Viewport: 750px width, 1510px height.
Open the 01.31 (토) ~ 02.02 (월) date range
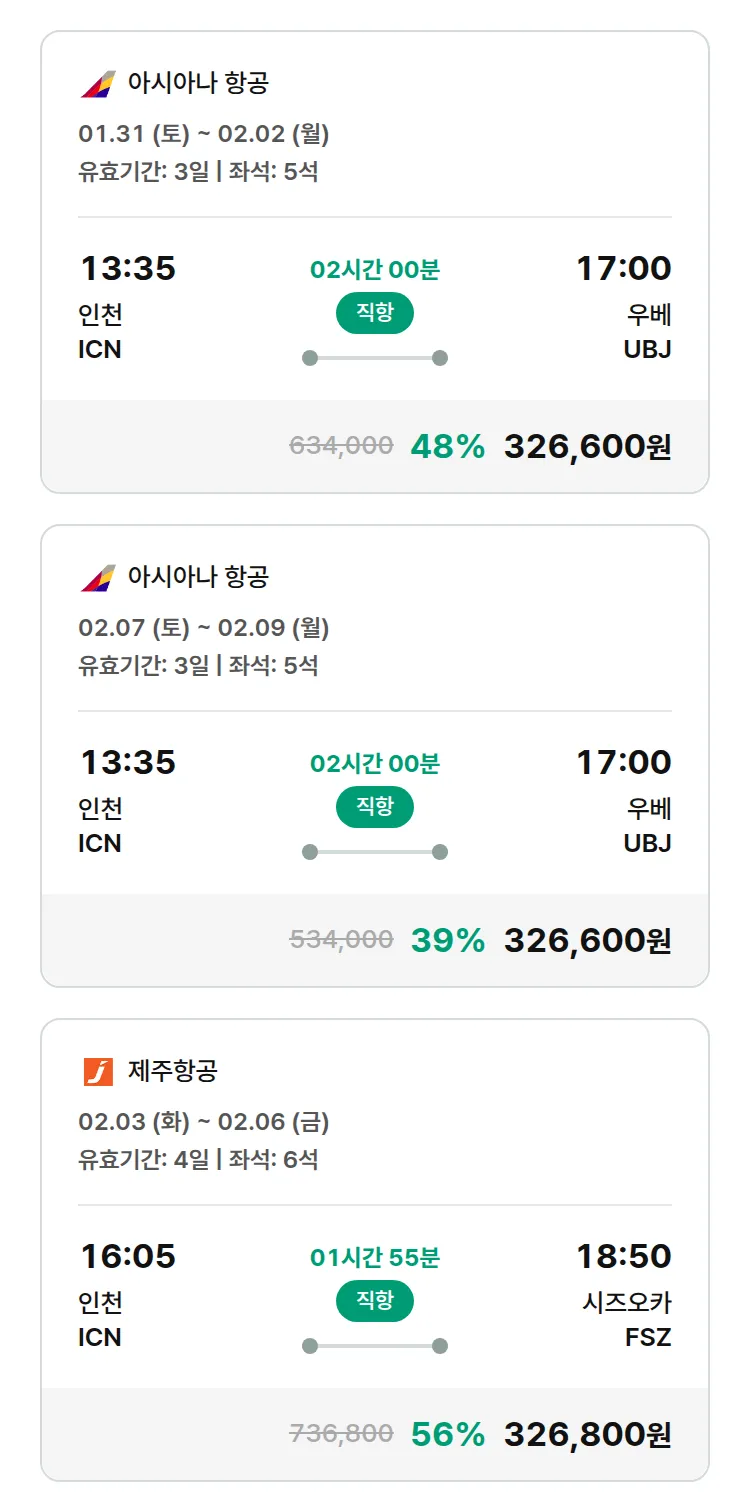coord(204,134)
